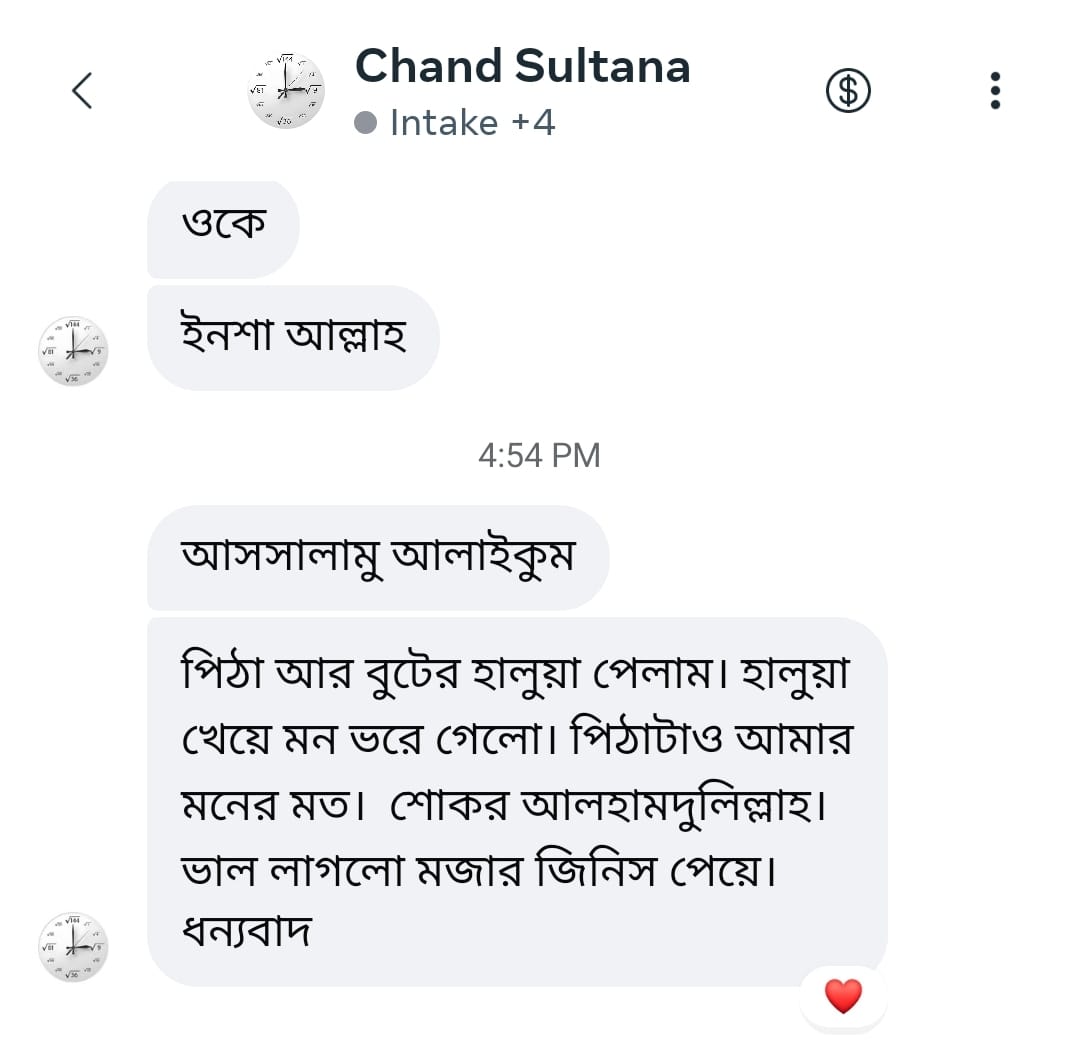
Task: Open the payments icon in chat header
Action: pyautogui.click(x=848, y=90)
